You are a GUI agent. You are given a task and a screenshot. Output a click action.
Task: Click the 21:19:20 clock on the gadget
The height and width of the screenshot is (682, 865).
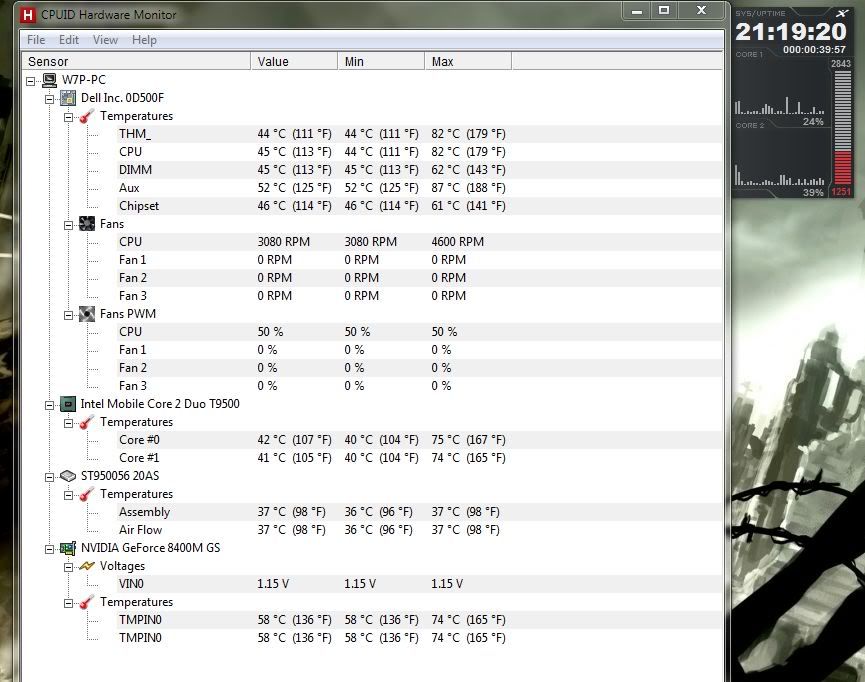pos(791,31)
